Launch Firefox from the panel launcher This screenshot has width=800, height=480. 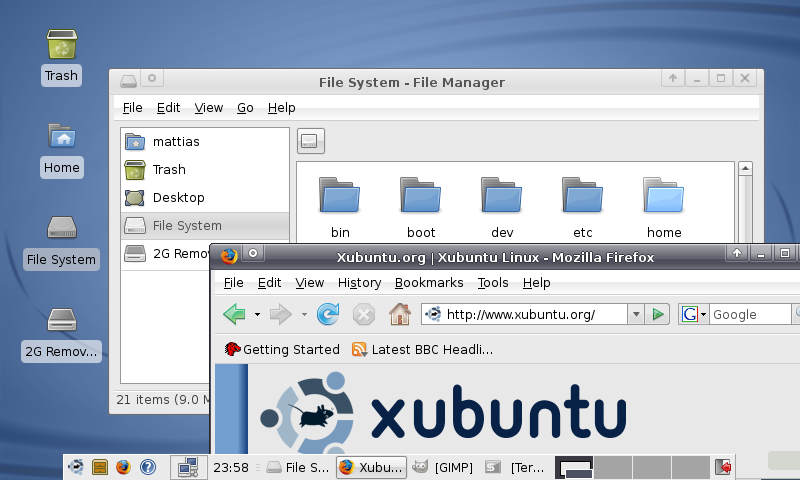click(x=124, y=466)
